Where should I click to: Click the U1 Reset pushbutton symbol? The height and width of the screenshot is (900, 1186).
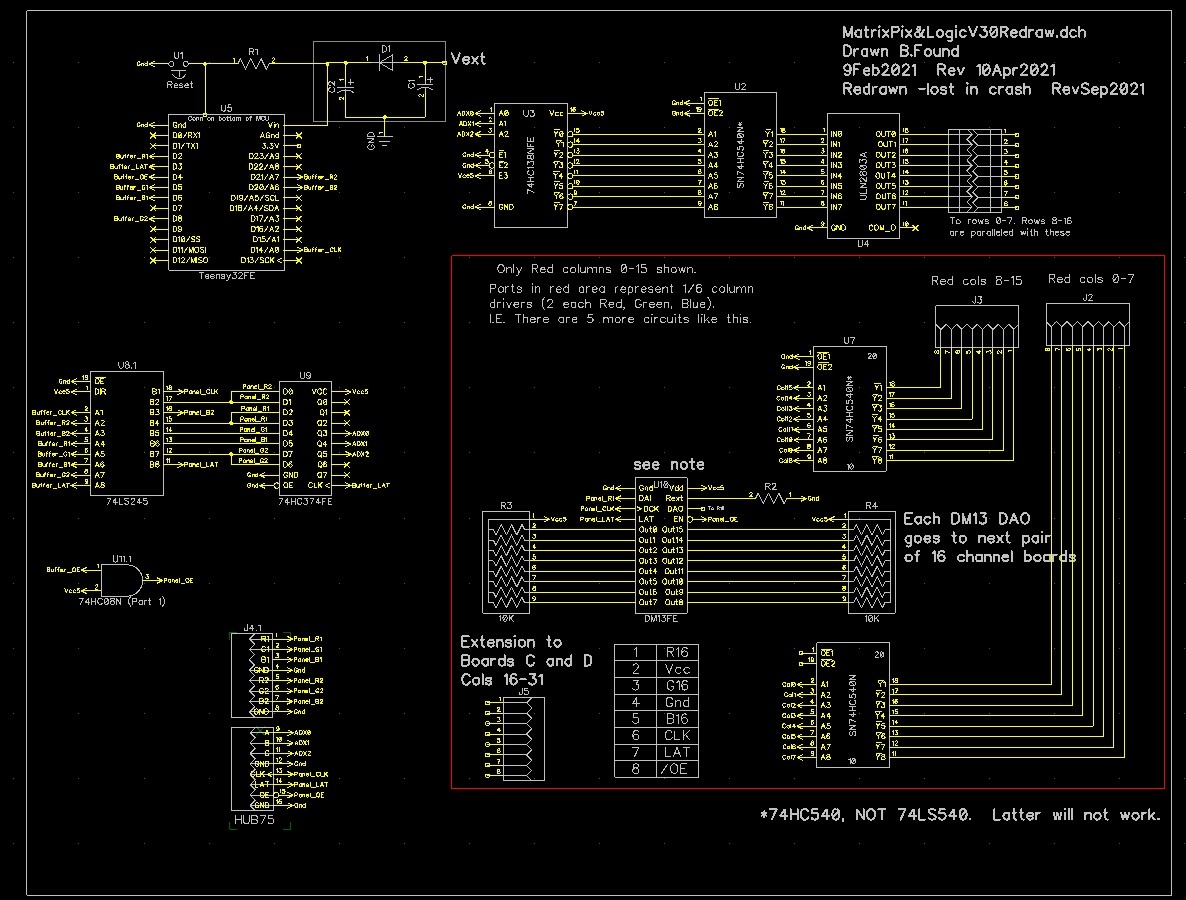[x=179, y=66]
